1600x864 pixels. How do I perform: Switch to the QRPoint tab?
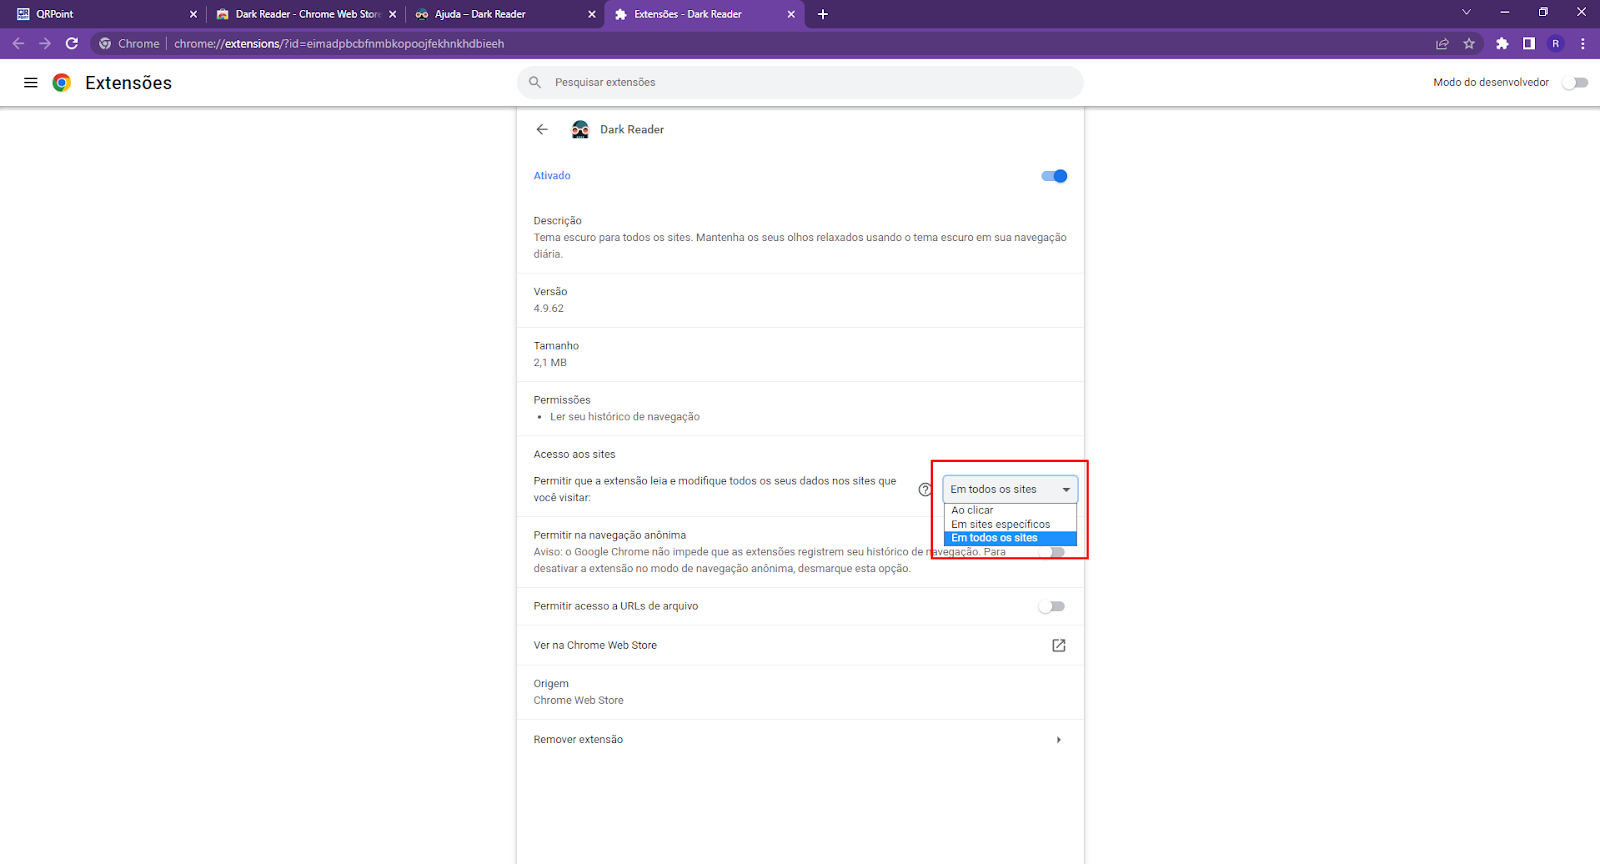pos(100,14)
